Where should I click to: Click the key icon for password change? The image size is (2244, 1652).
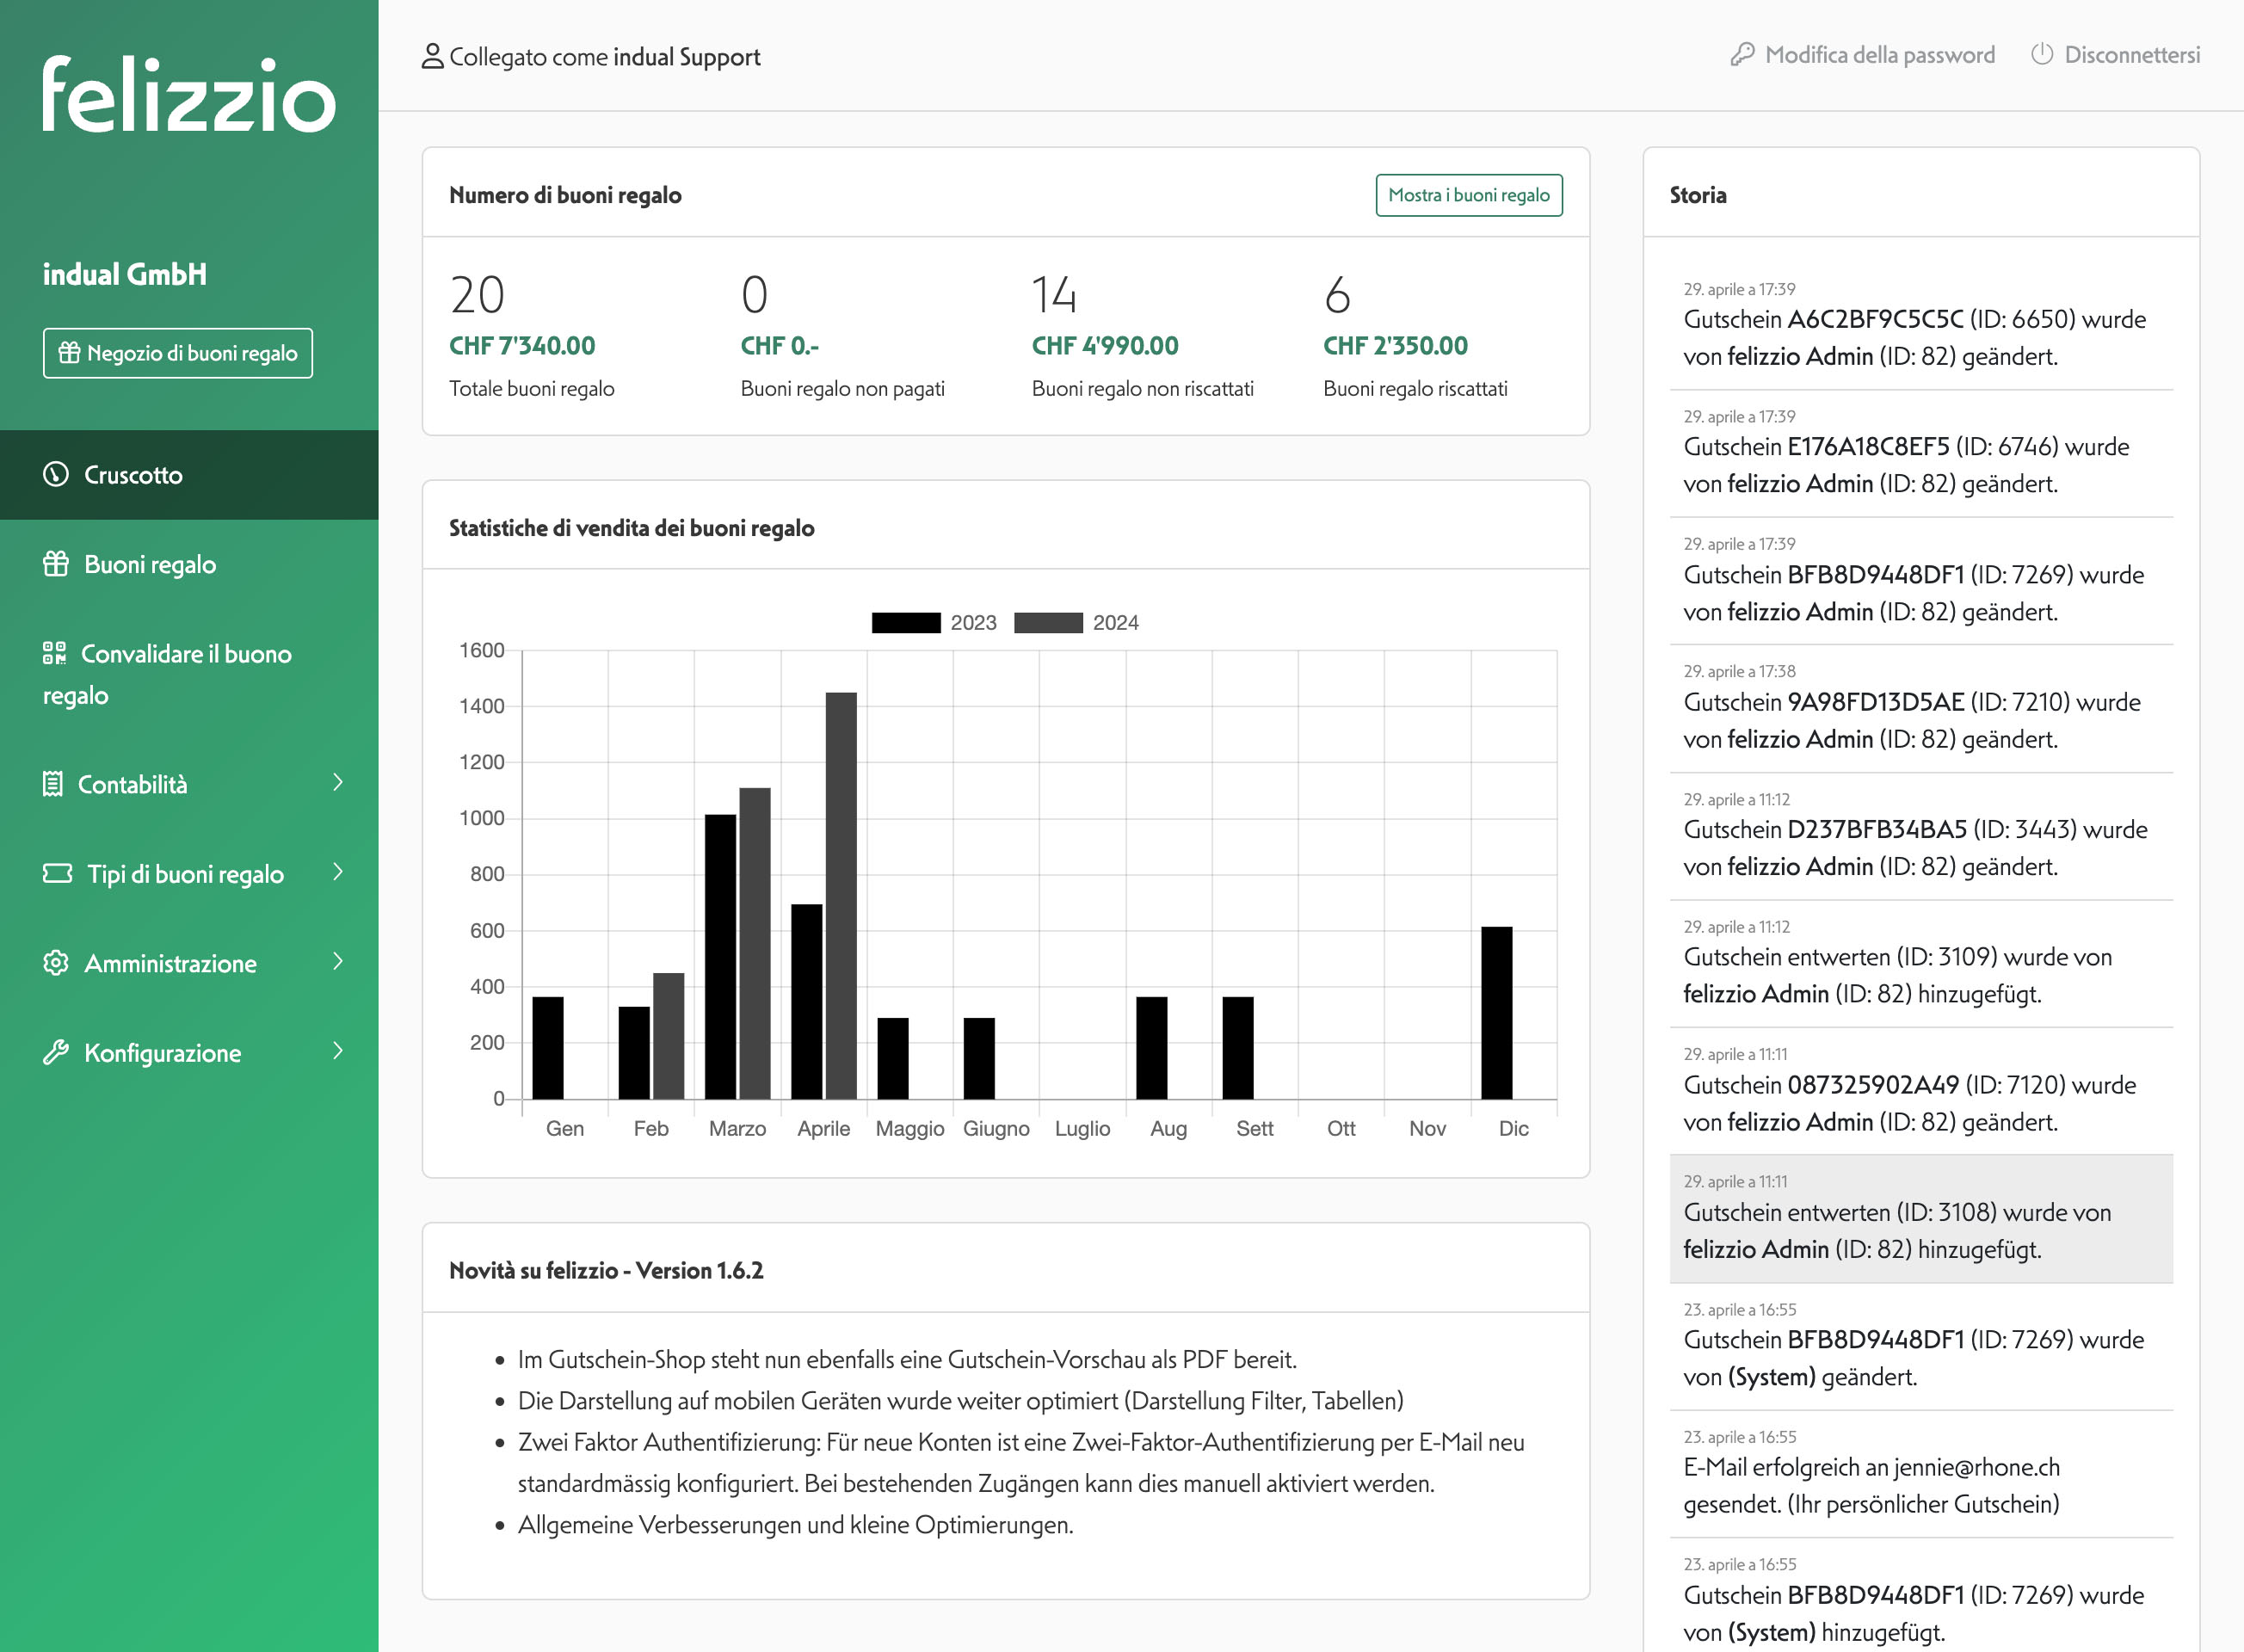1742,54
